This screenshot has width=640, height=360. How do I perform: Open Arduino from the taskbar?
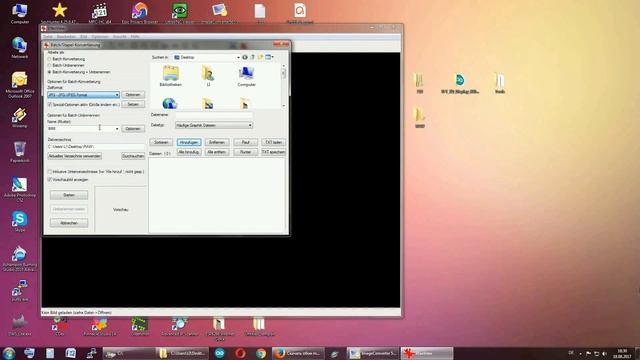pyautogui.click(x=220, y=353)
